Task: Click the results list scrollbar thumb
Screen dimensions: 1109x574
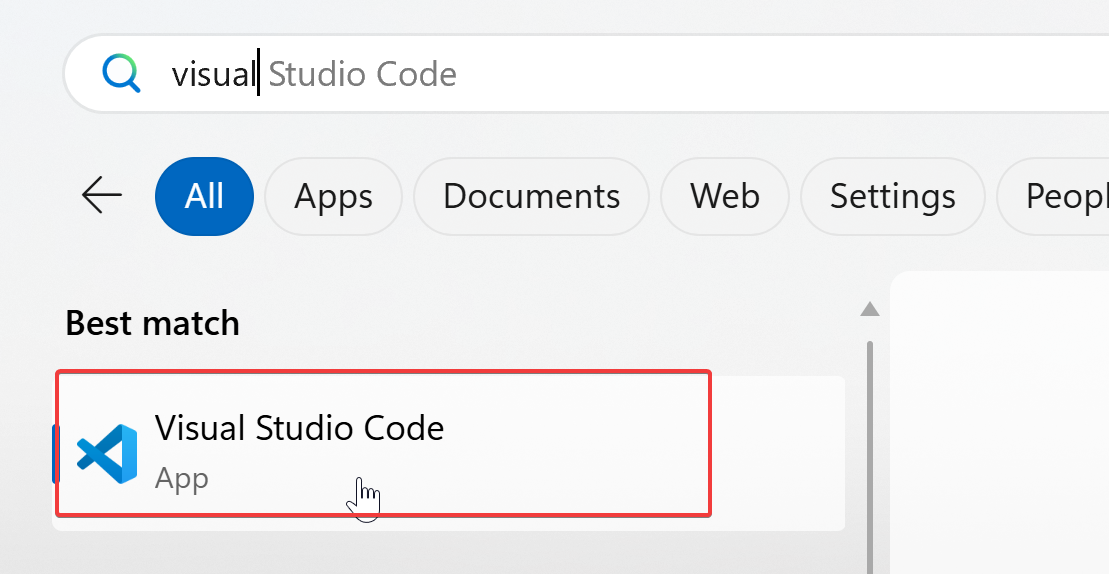Action: (870, 450)
